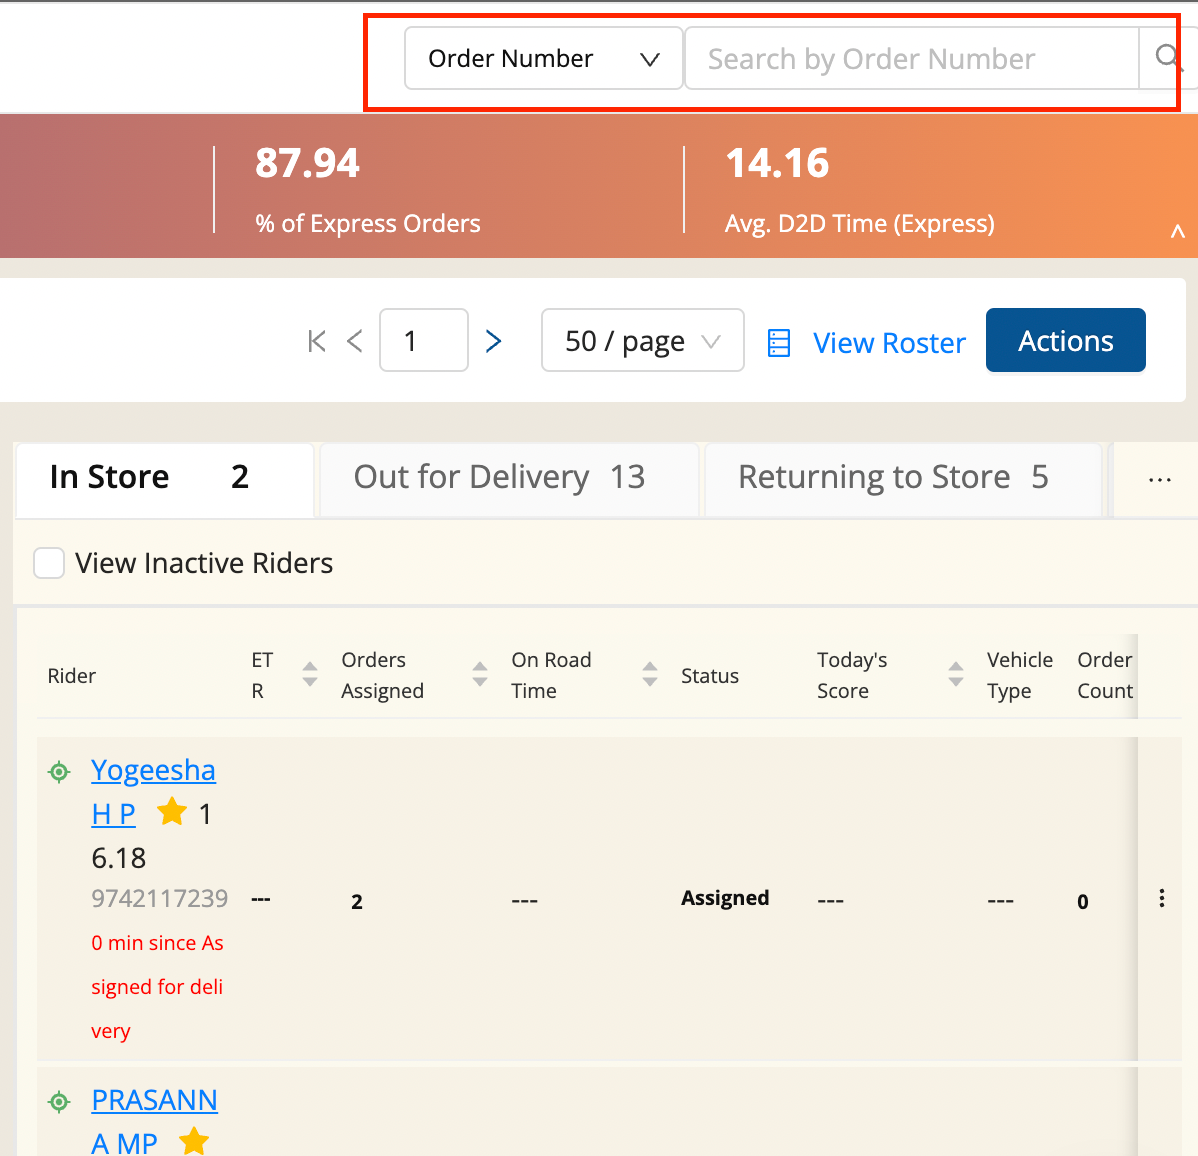Switch to Returning to Store tab

click(893, 478)
